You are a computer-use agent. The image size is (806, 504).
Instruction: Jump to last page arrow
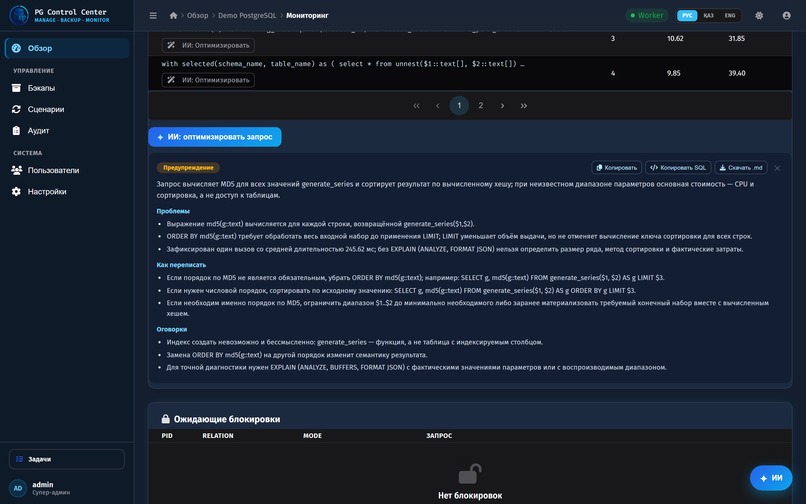coord(523,105)
